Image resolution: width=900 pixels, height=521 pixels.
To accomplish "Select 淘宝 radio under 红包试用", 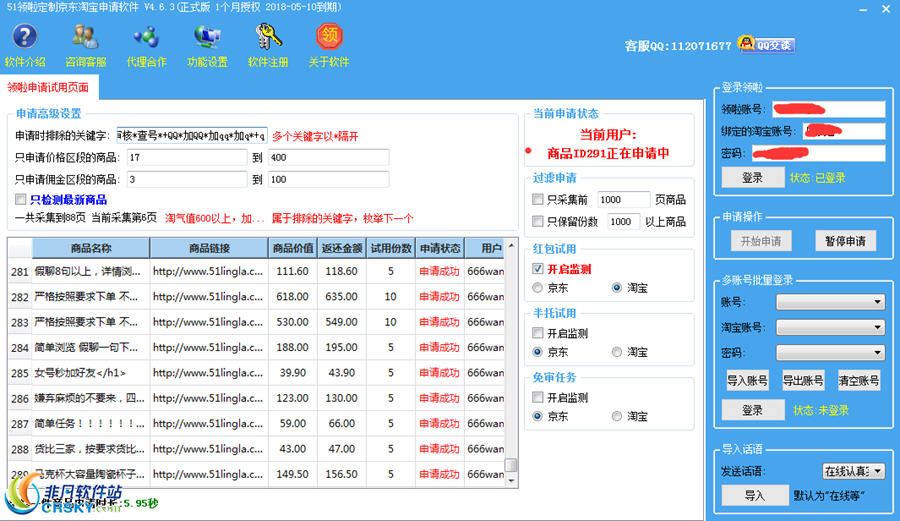I will coord(617,287).
